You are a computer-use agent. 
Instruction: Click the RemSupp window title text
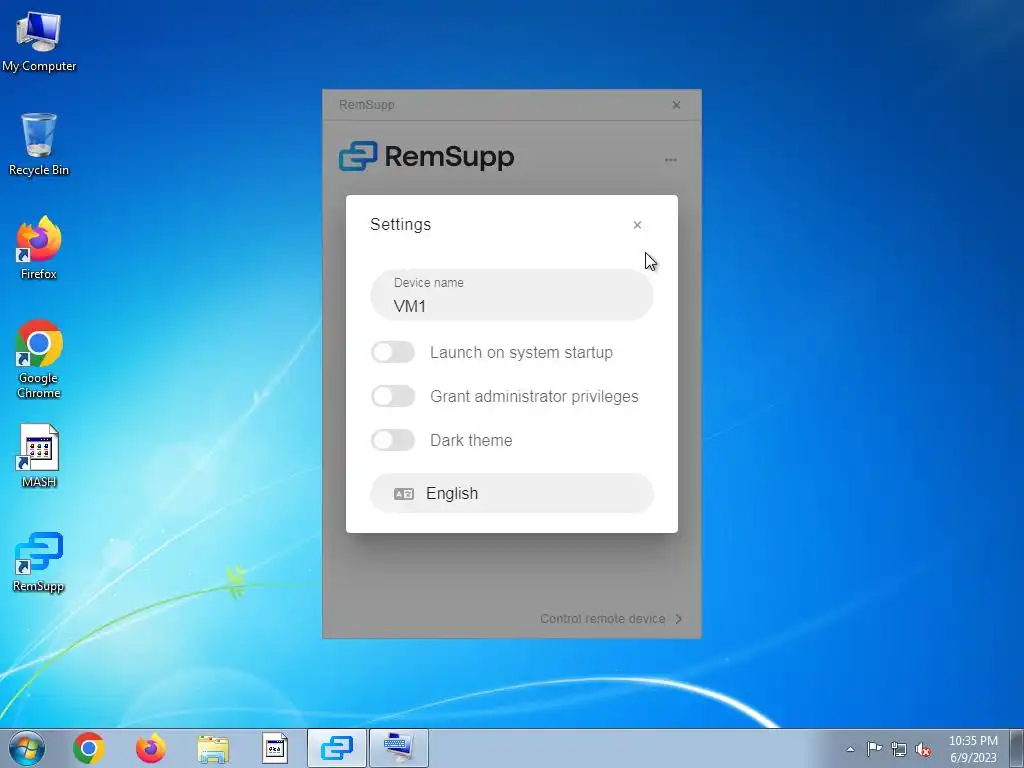pyautogui.click(x=366, y=104)
